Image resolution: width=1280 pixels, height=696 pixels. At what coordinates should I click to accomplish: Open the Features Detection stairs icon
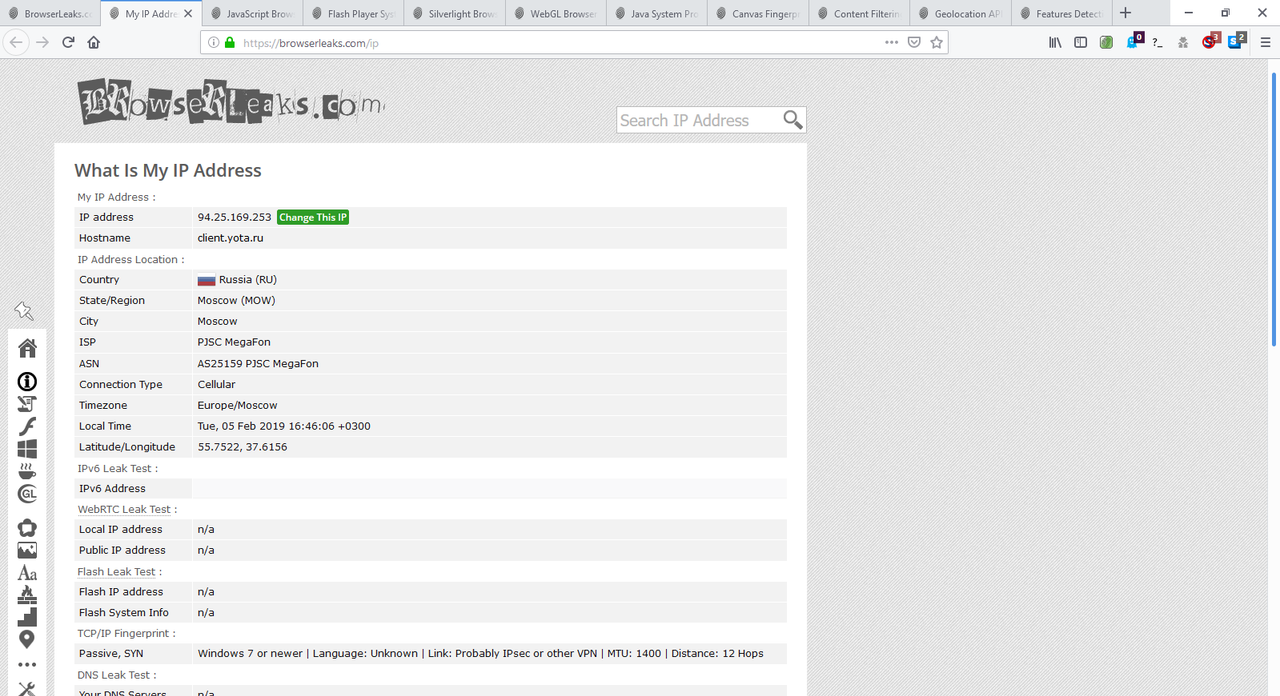[x=27, y=617]
